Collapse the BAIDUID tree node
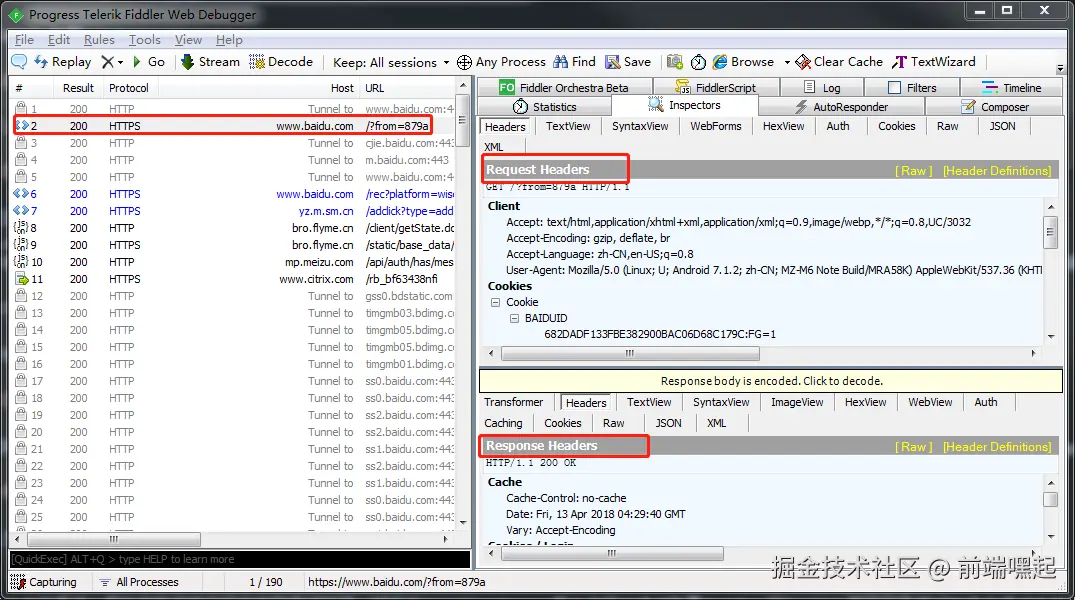 [x=514, y=318]
